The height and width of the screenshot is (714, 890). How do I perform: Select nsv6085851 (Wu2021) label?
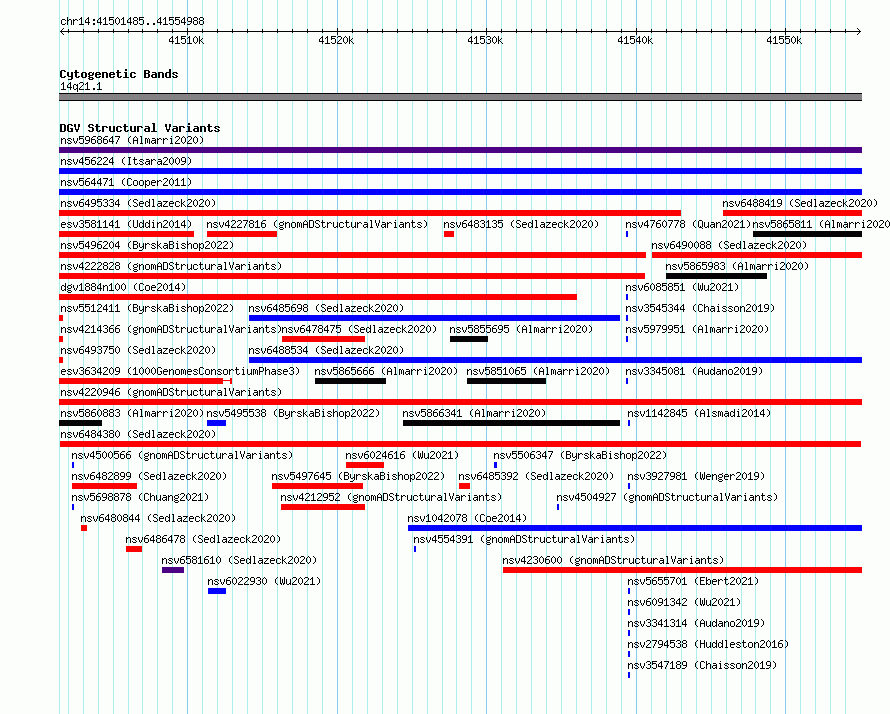coord(682,287)
